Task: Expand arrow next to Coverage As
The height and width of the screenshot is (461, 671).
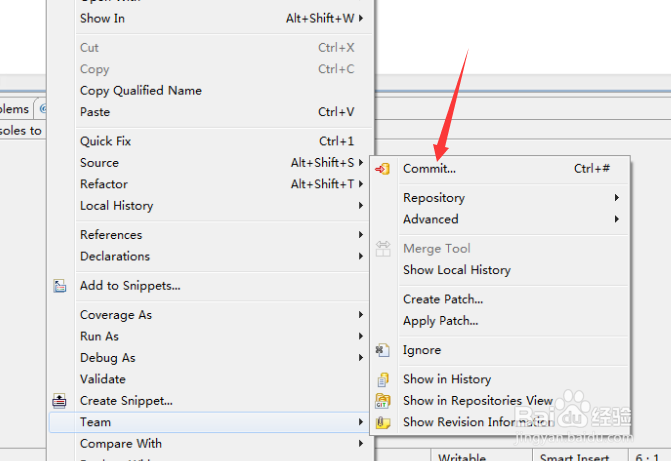Action: (x=361, y=315)
